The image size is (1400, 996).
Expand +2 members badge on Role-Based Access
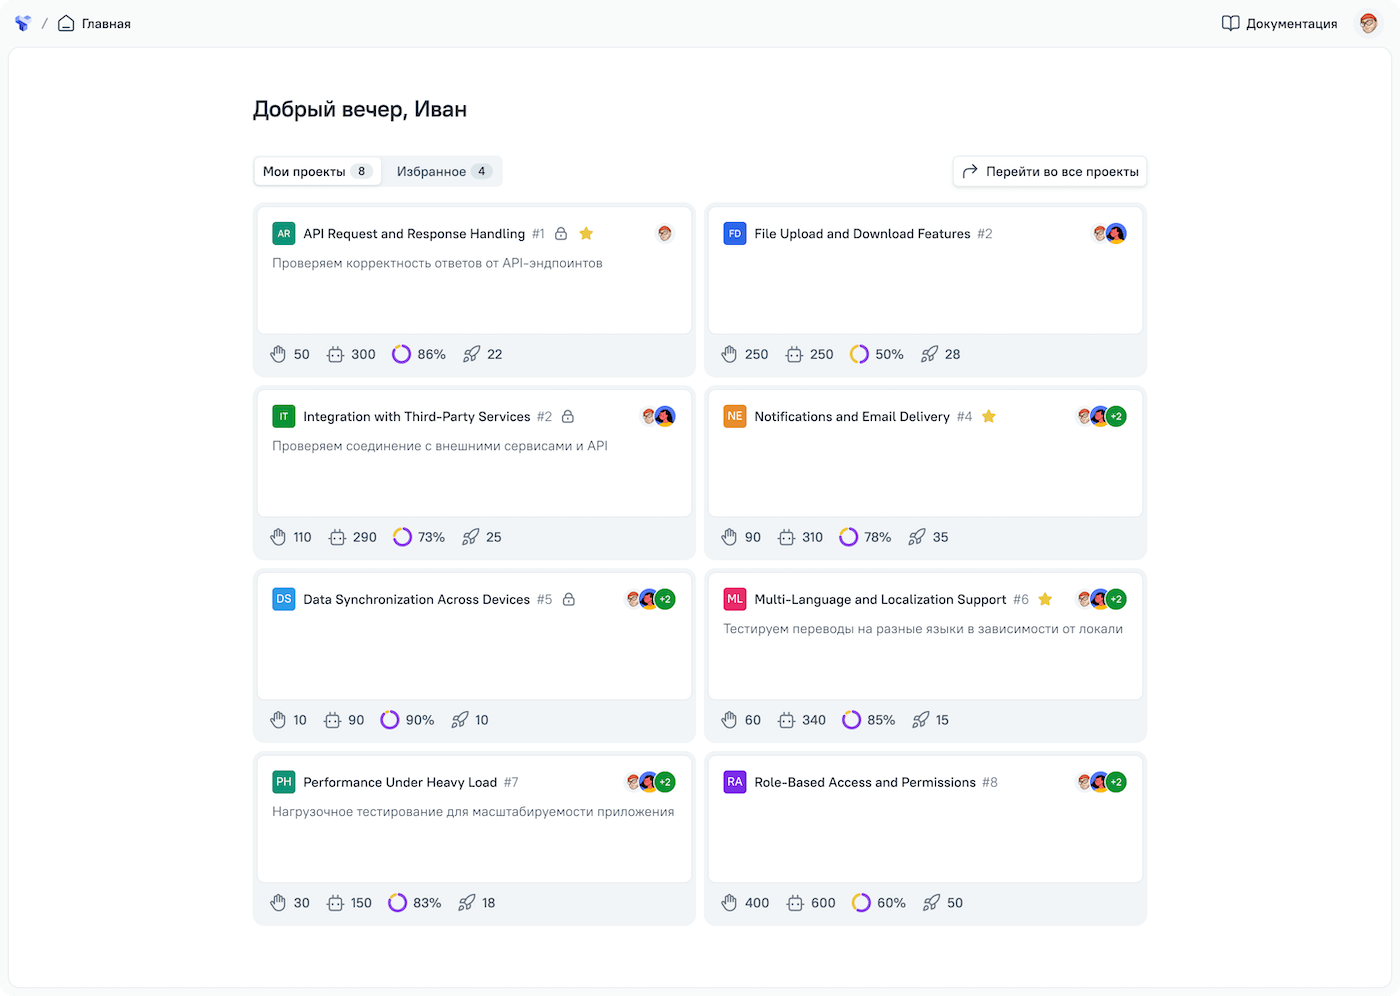coord(1116,782)
